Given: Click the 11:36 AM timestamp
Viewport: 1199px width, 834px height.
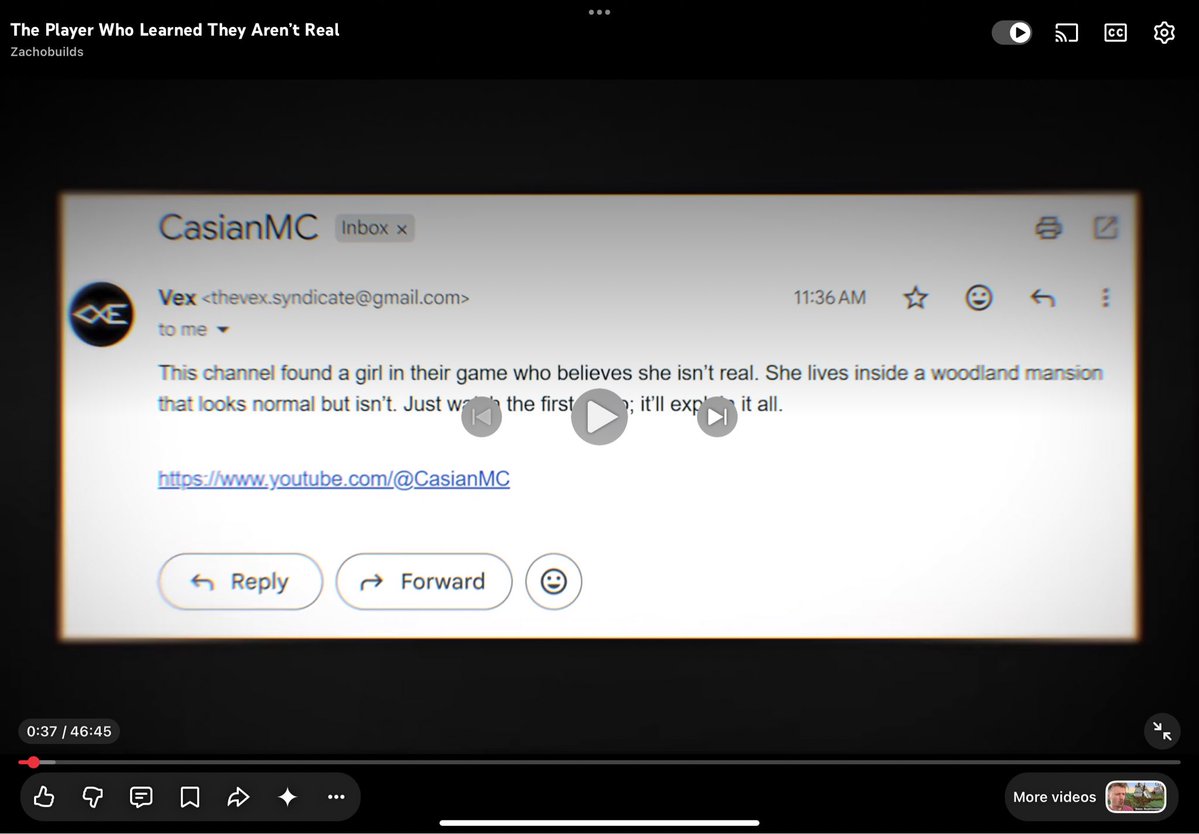Looking at the screenshot, I should coord(830,297).
